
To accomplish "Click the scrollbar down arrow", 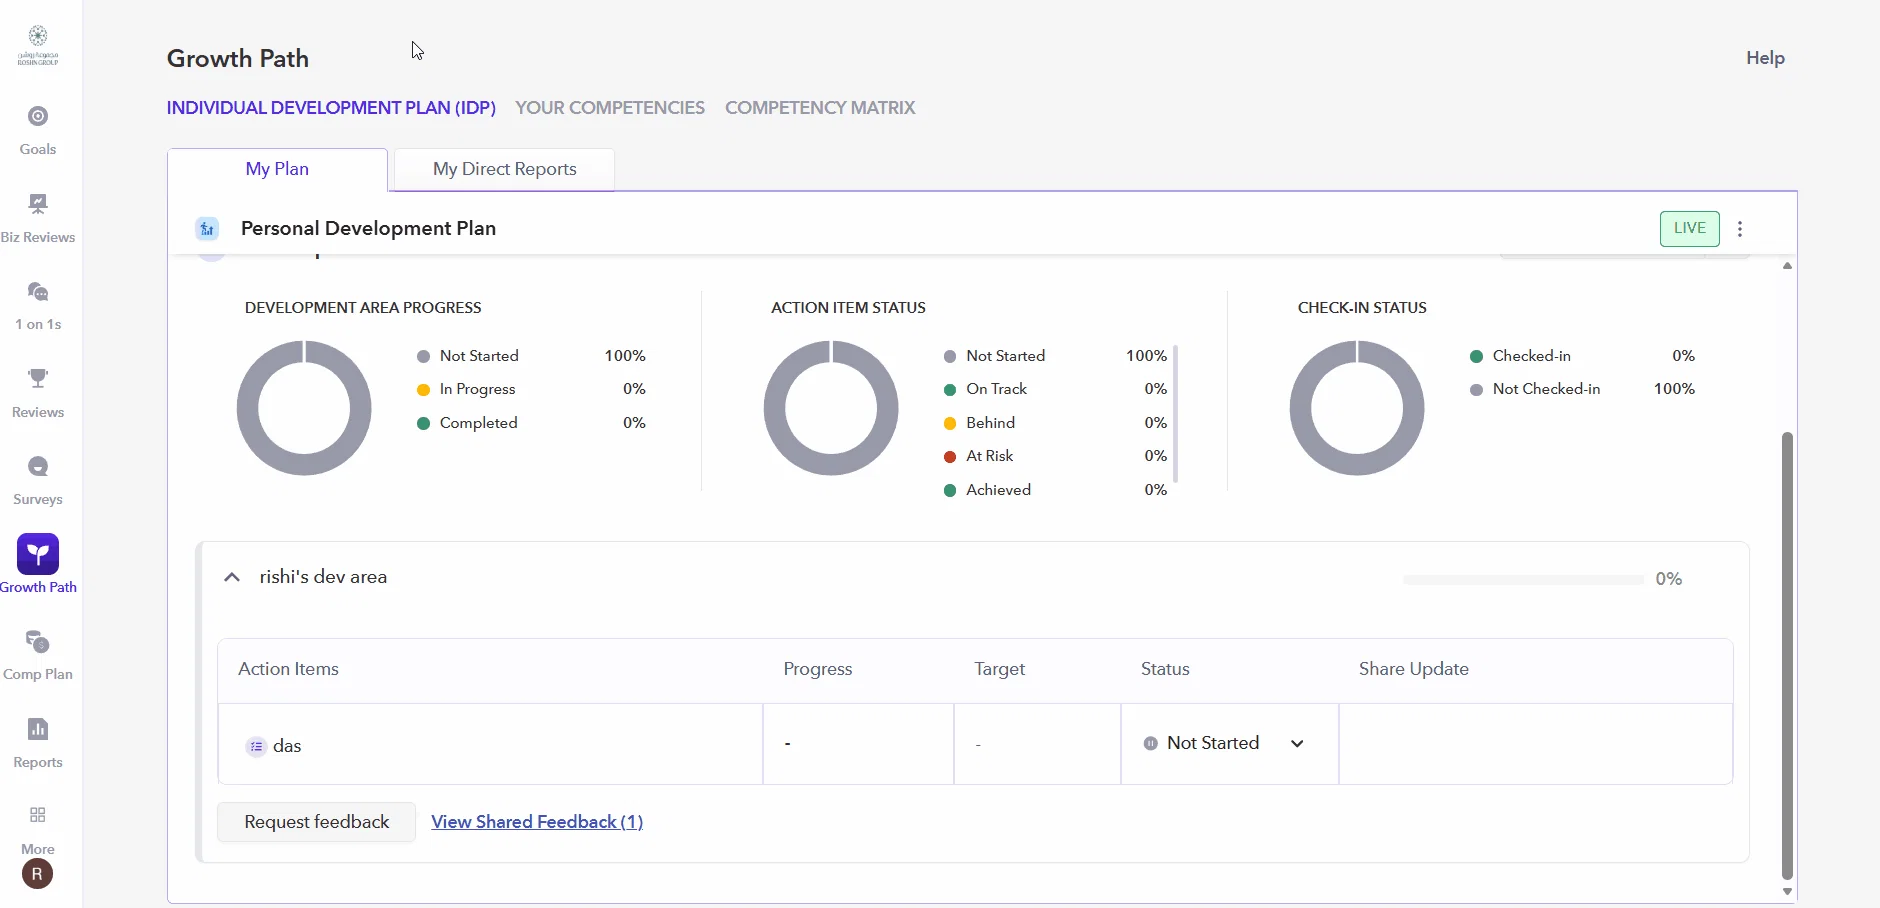I will [x=1787, y=892].
